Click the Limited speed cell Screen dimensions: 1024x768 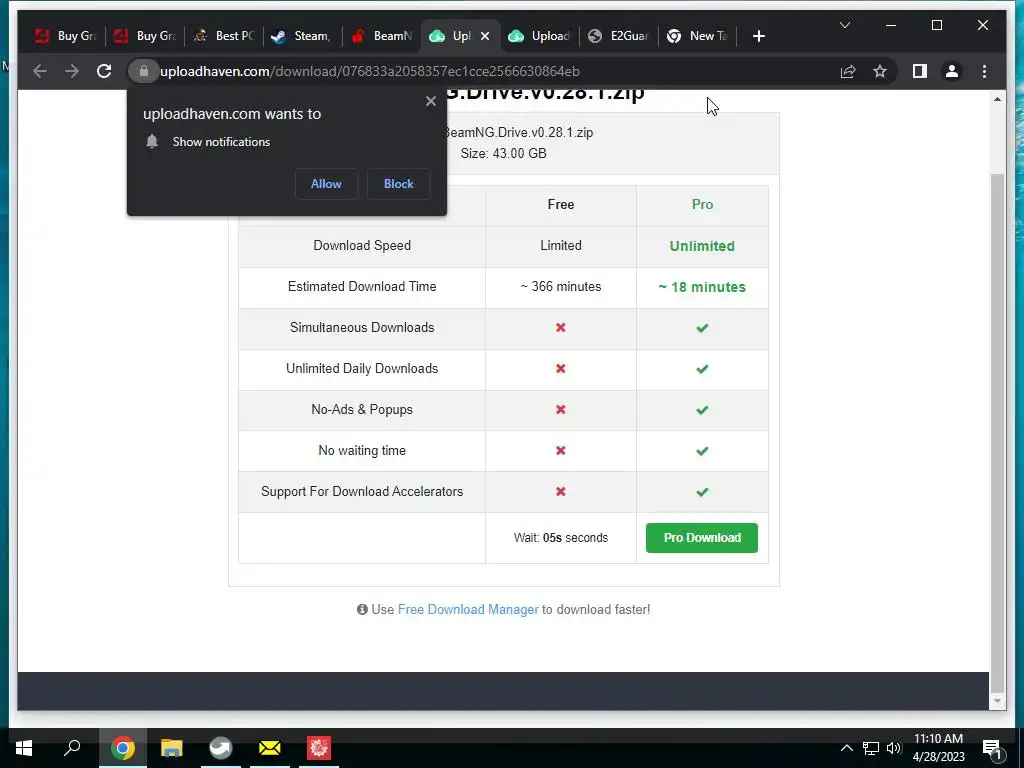click(x=560, y=246)
